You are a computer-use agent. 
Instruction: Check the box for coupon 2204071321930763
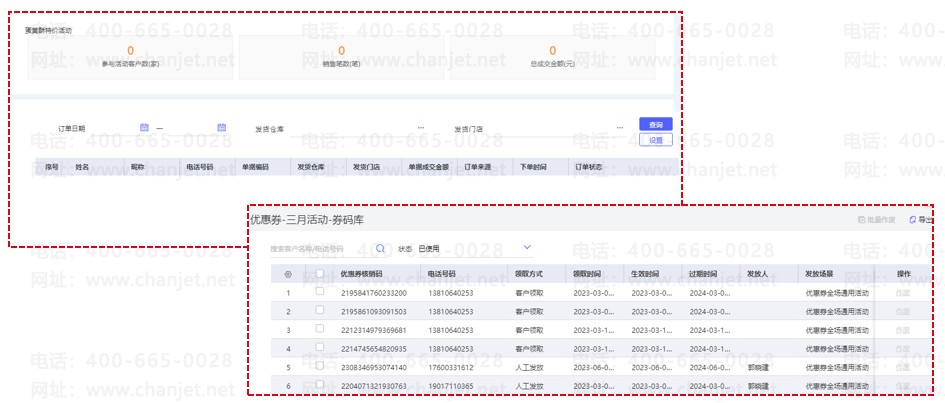pos(320,384)
